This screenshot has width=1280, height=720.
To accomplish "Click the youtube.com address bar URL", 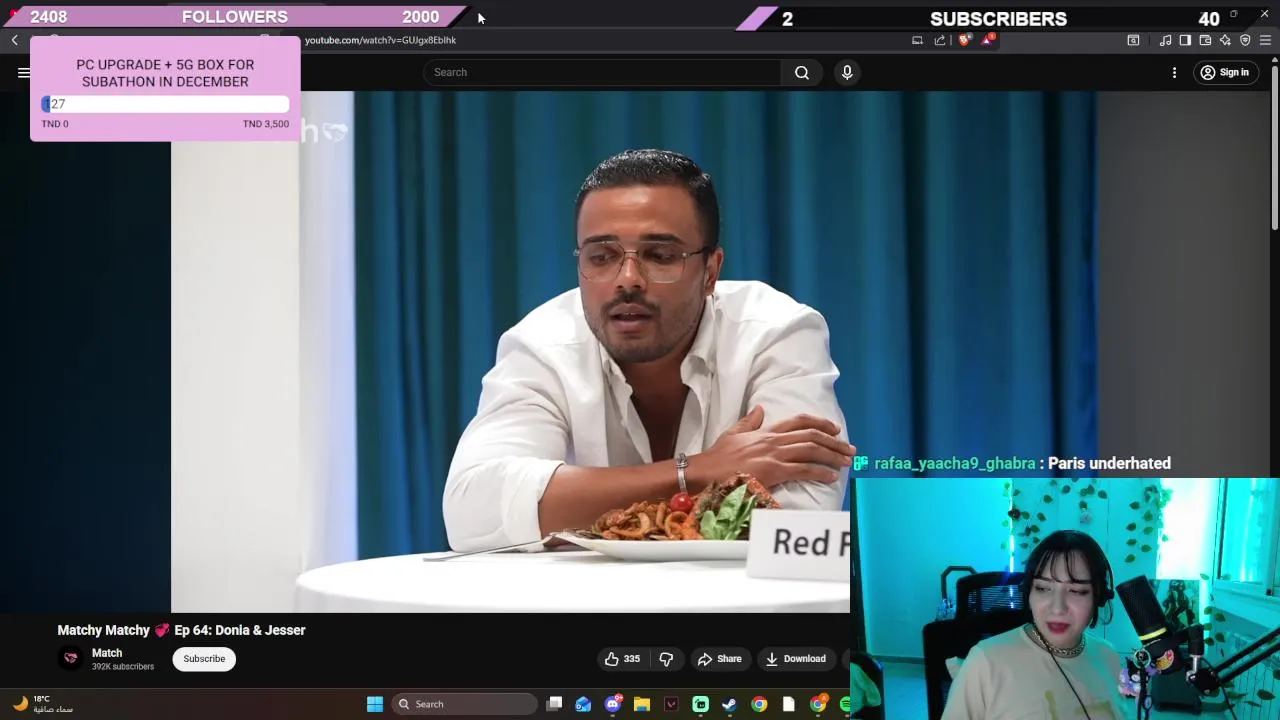I will [380, 40].
